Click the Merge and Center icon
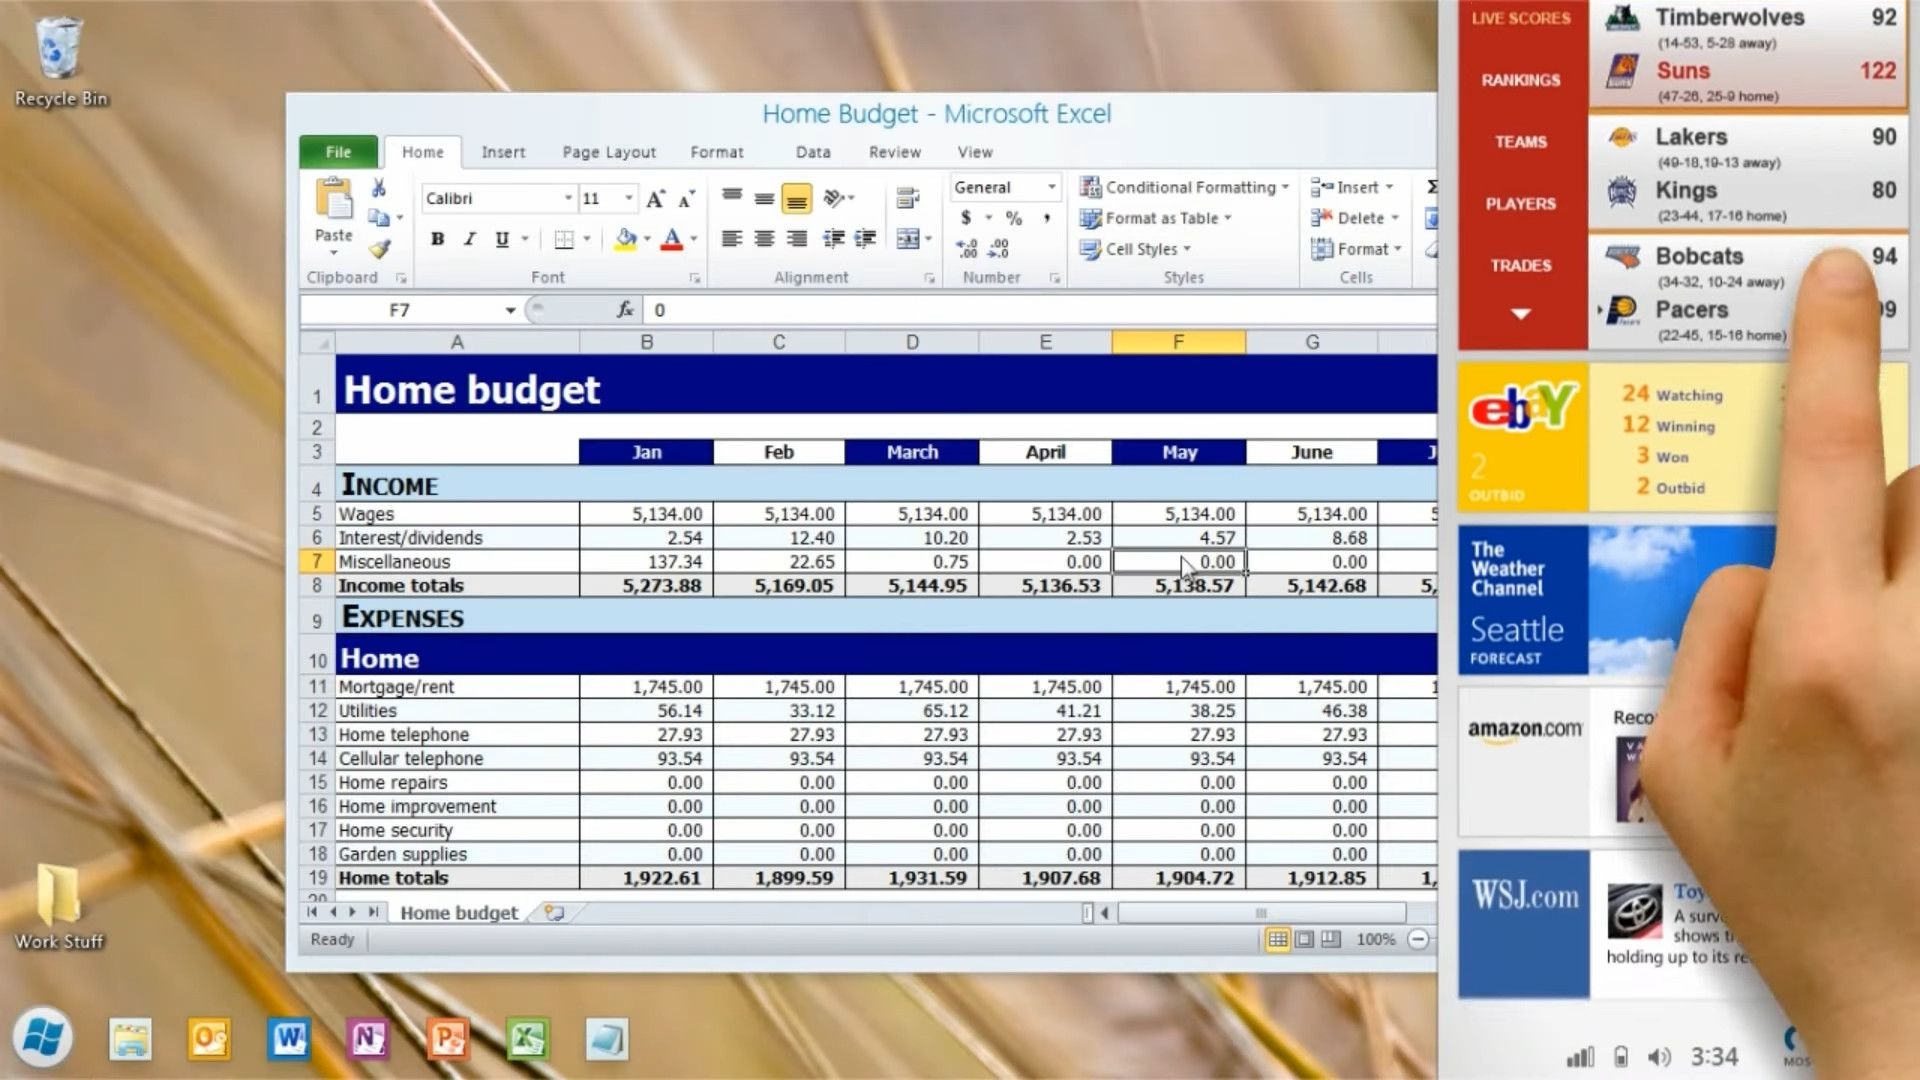 tap(908, 238)
